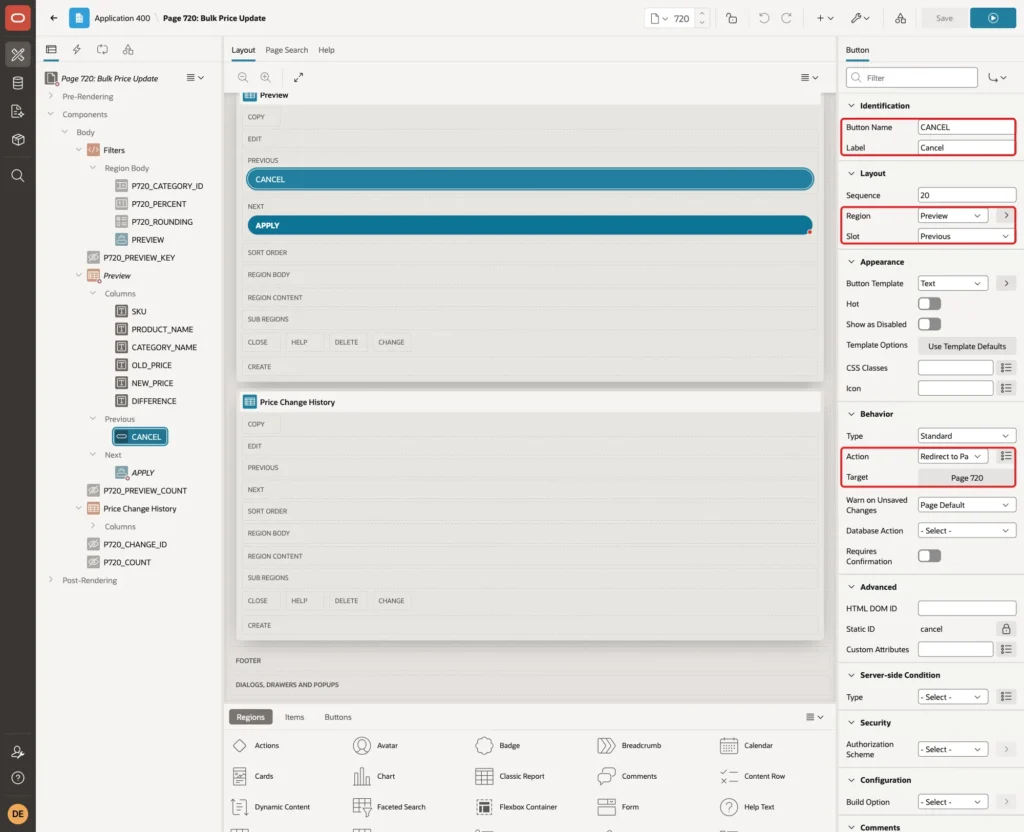Click Static ID lock icon
1024x832 pixels.
tap(1006, 629)
